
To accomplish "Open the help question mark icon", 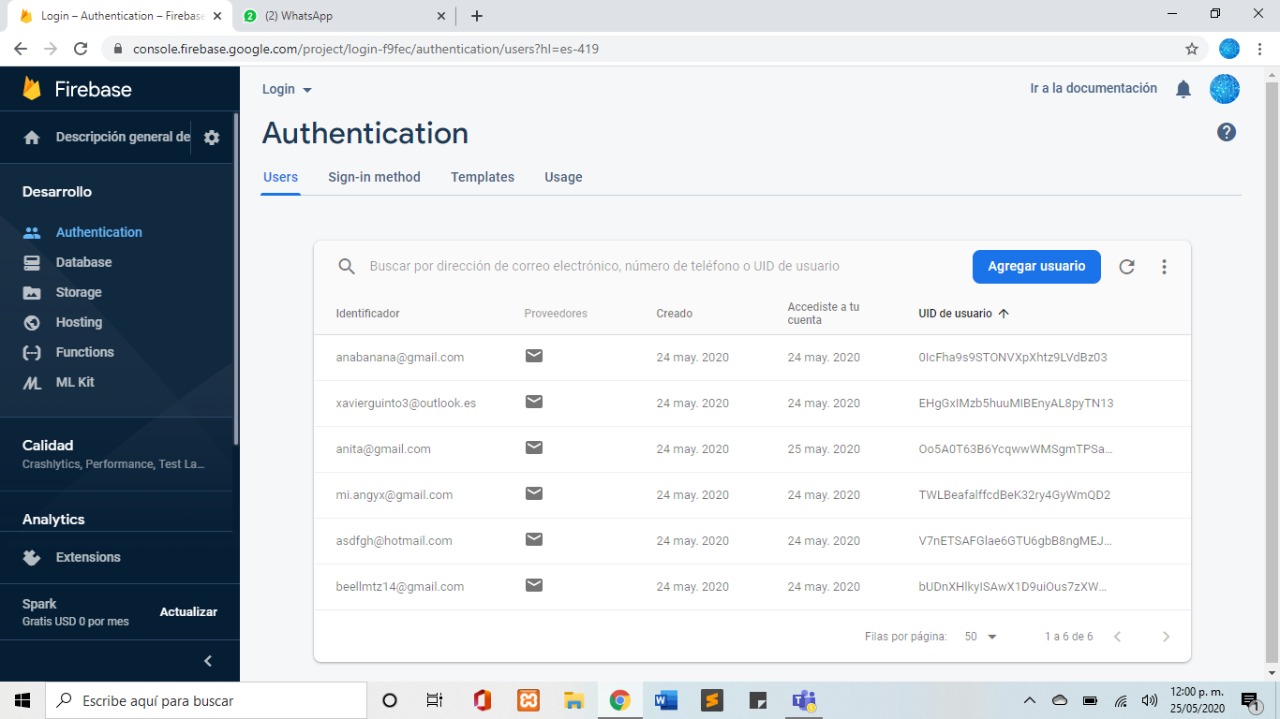I will pyautogui.click(x=1227, y=132).
